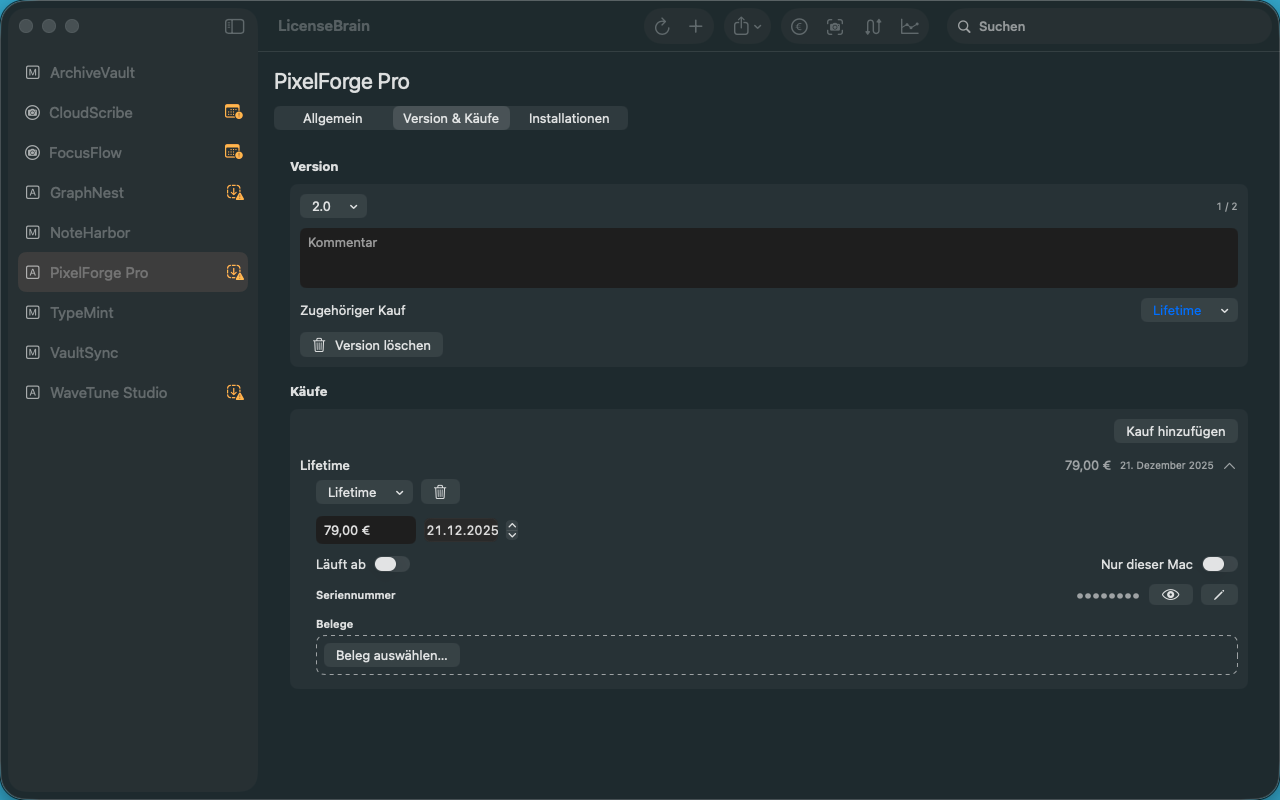Open the Installationen tab
This screenshot has height=800, width=1280.
pyautogui.click(x=569, y=118)
